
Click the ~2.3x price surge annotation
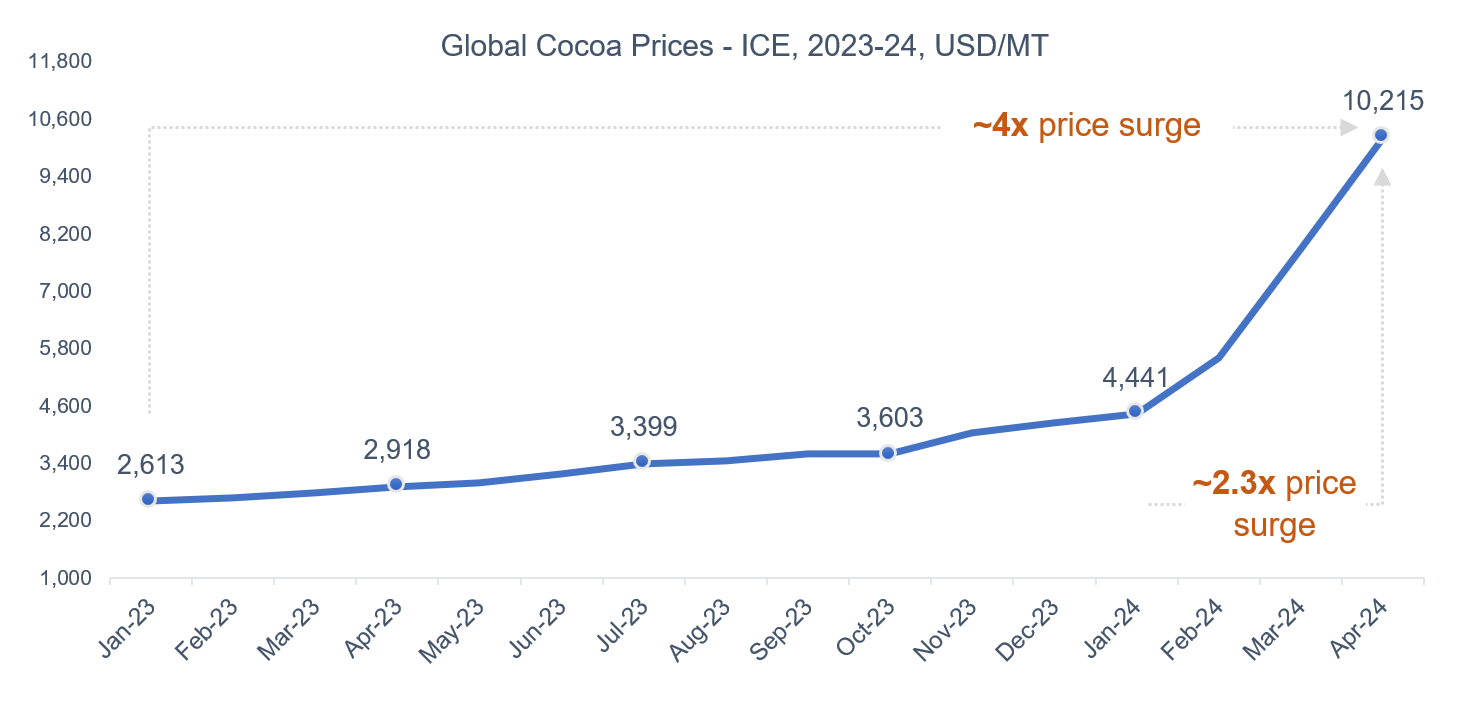tap(1274, 504)
